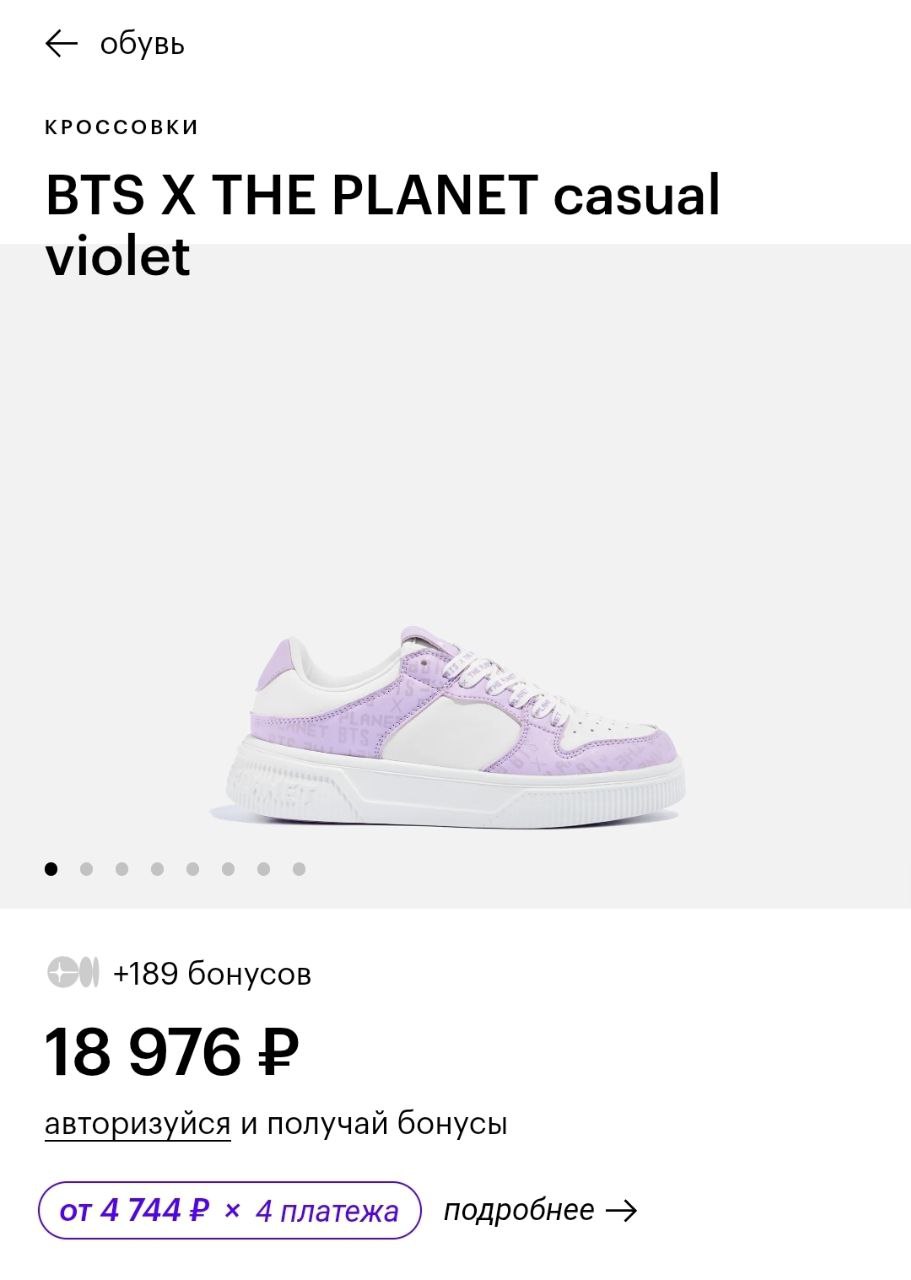Jump to the fifth carousel image dot
Viewport: 911px width, 1280px height.
[x=192, y=869]
